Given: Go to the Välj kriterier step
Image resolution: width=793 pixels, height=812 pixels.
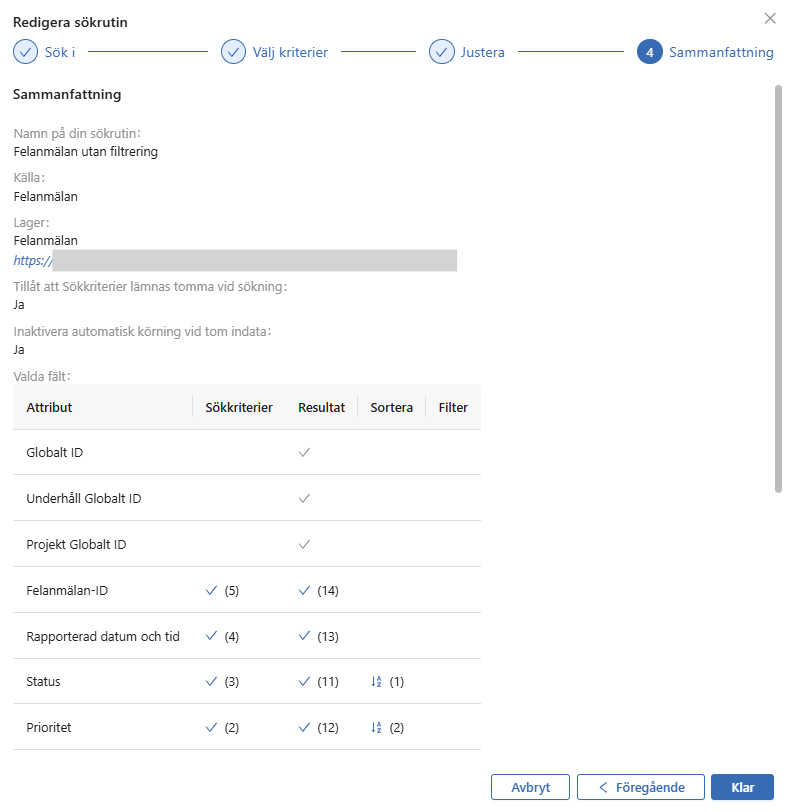Looking at the screenshot, I should click(289, 52).
